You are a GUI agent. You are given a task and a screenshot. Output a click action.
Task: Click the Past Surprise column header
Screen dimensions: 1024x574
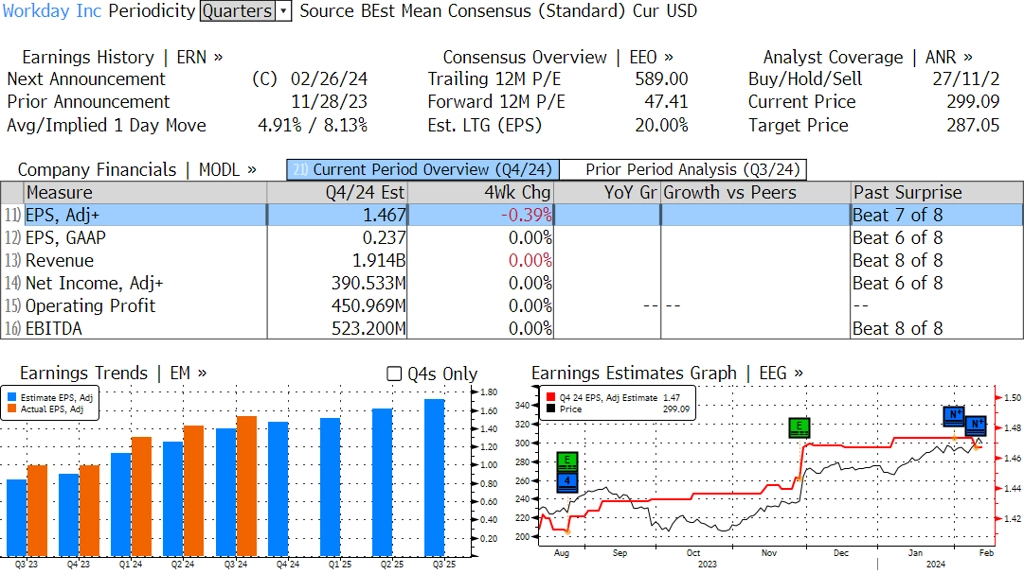tap(937, 193)
